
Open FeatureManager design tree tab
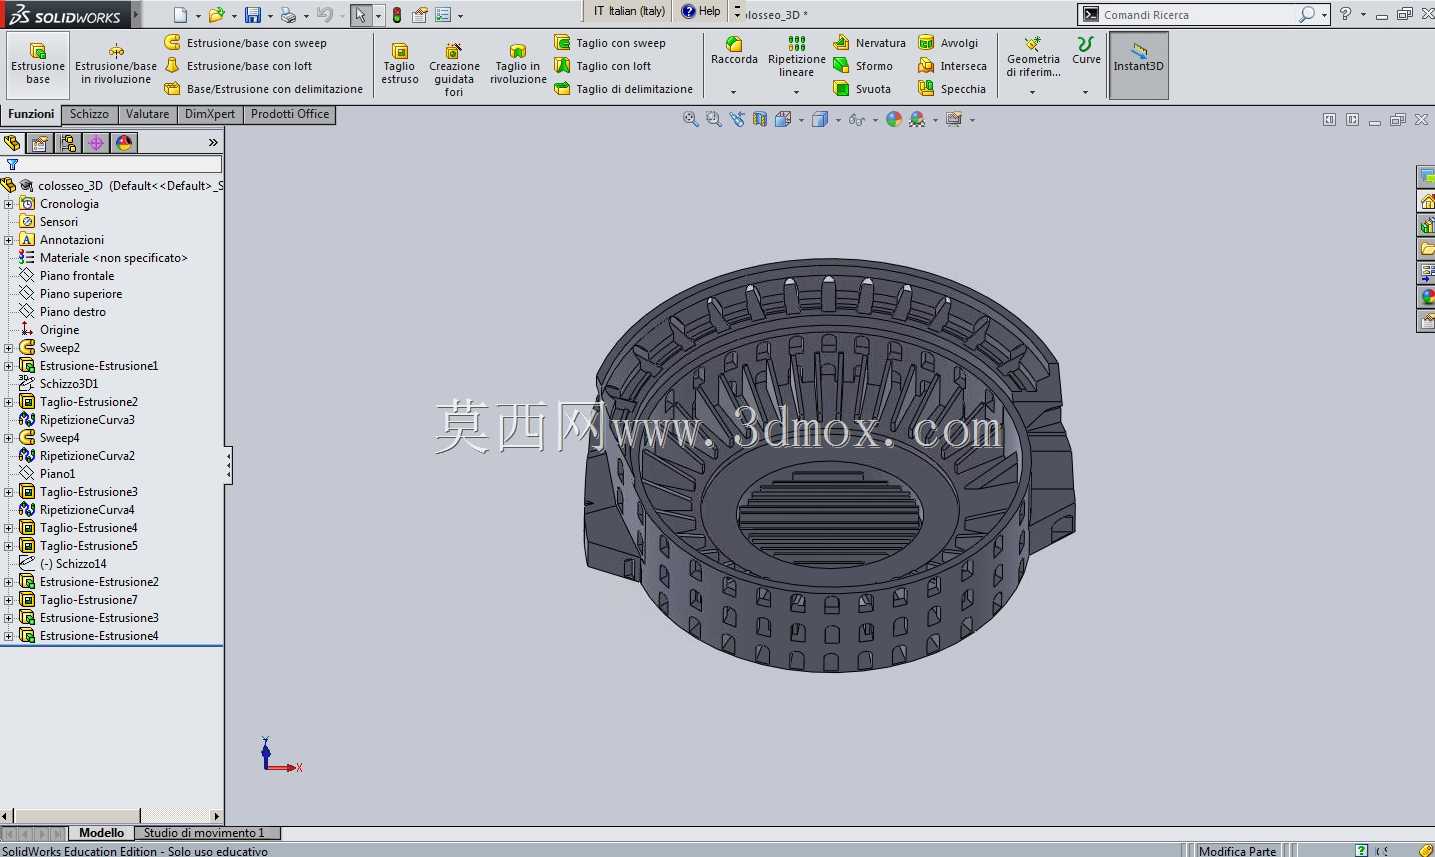13,143
